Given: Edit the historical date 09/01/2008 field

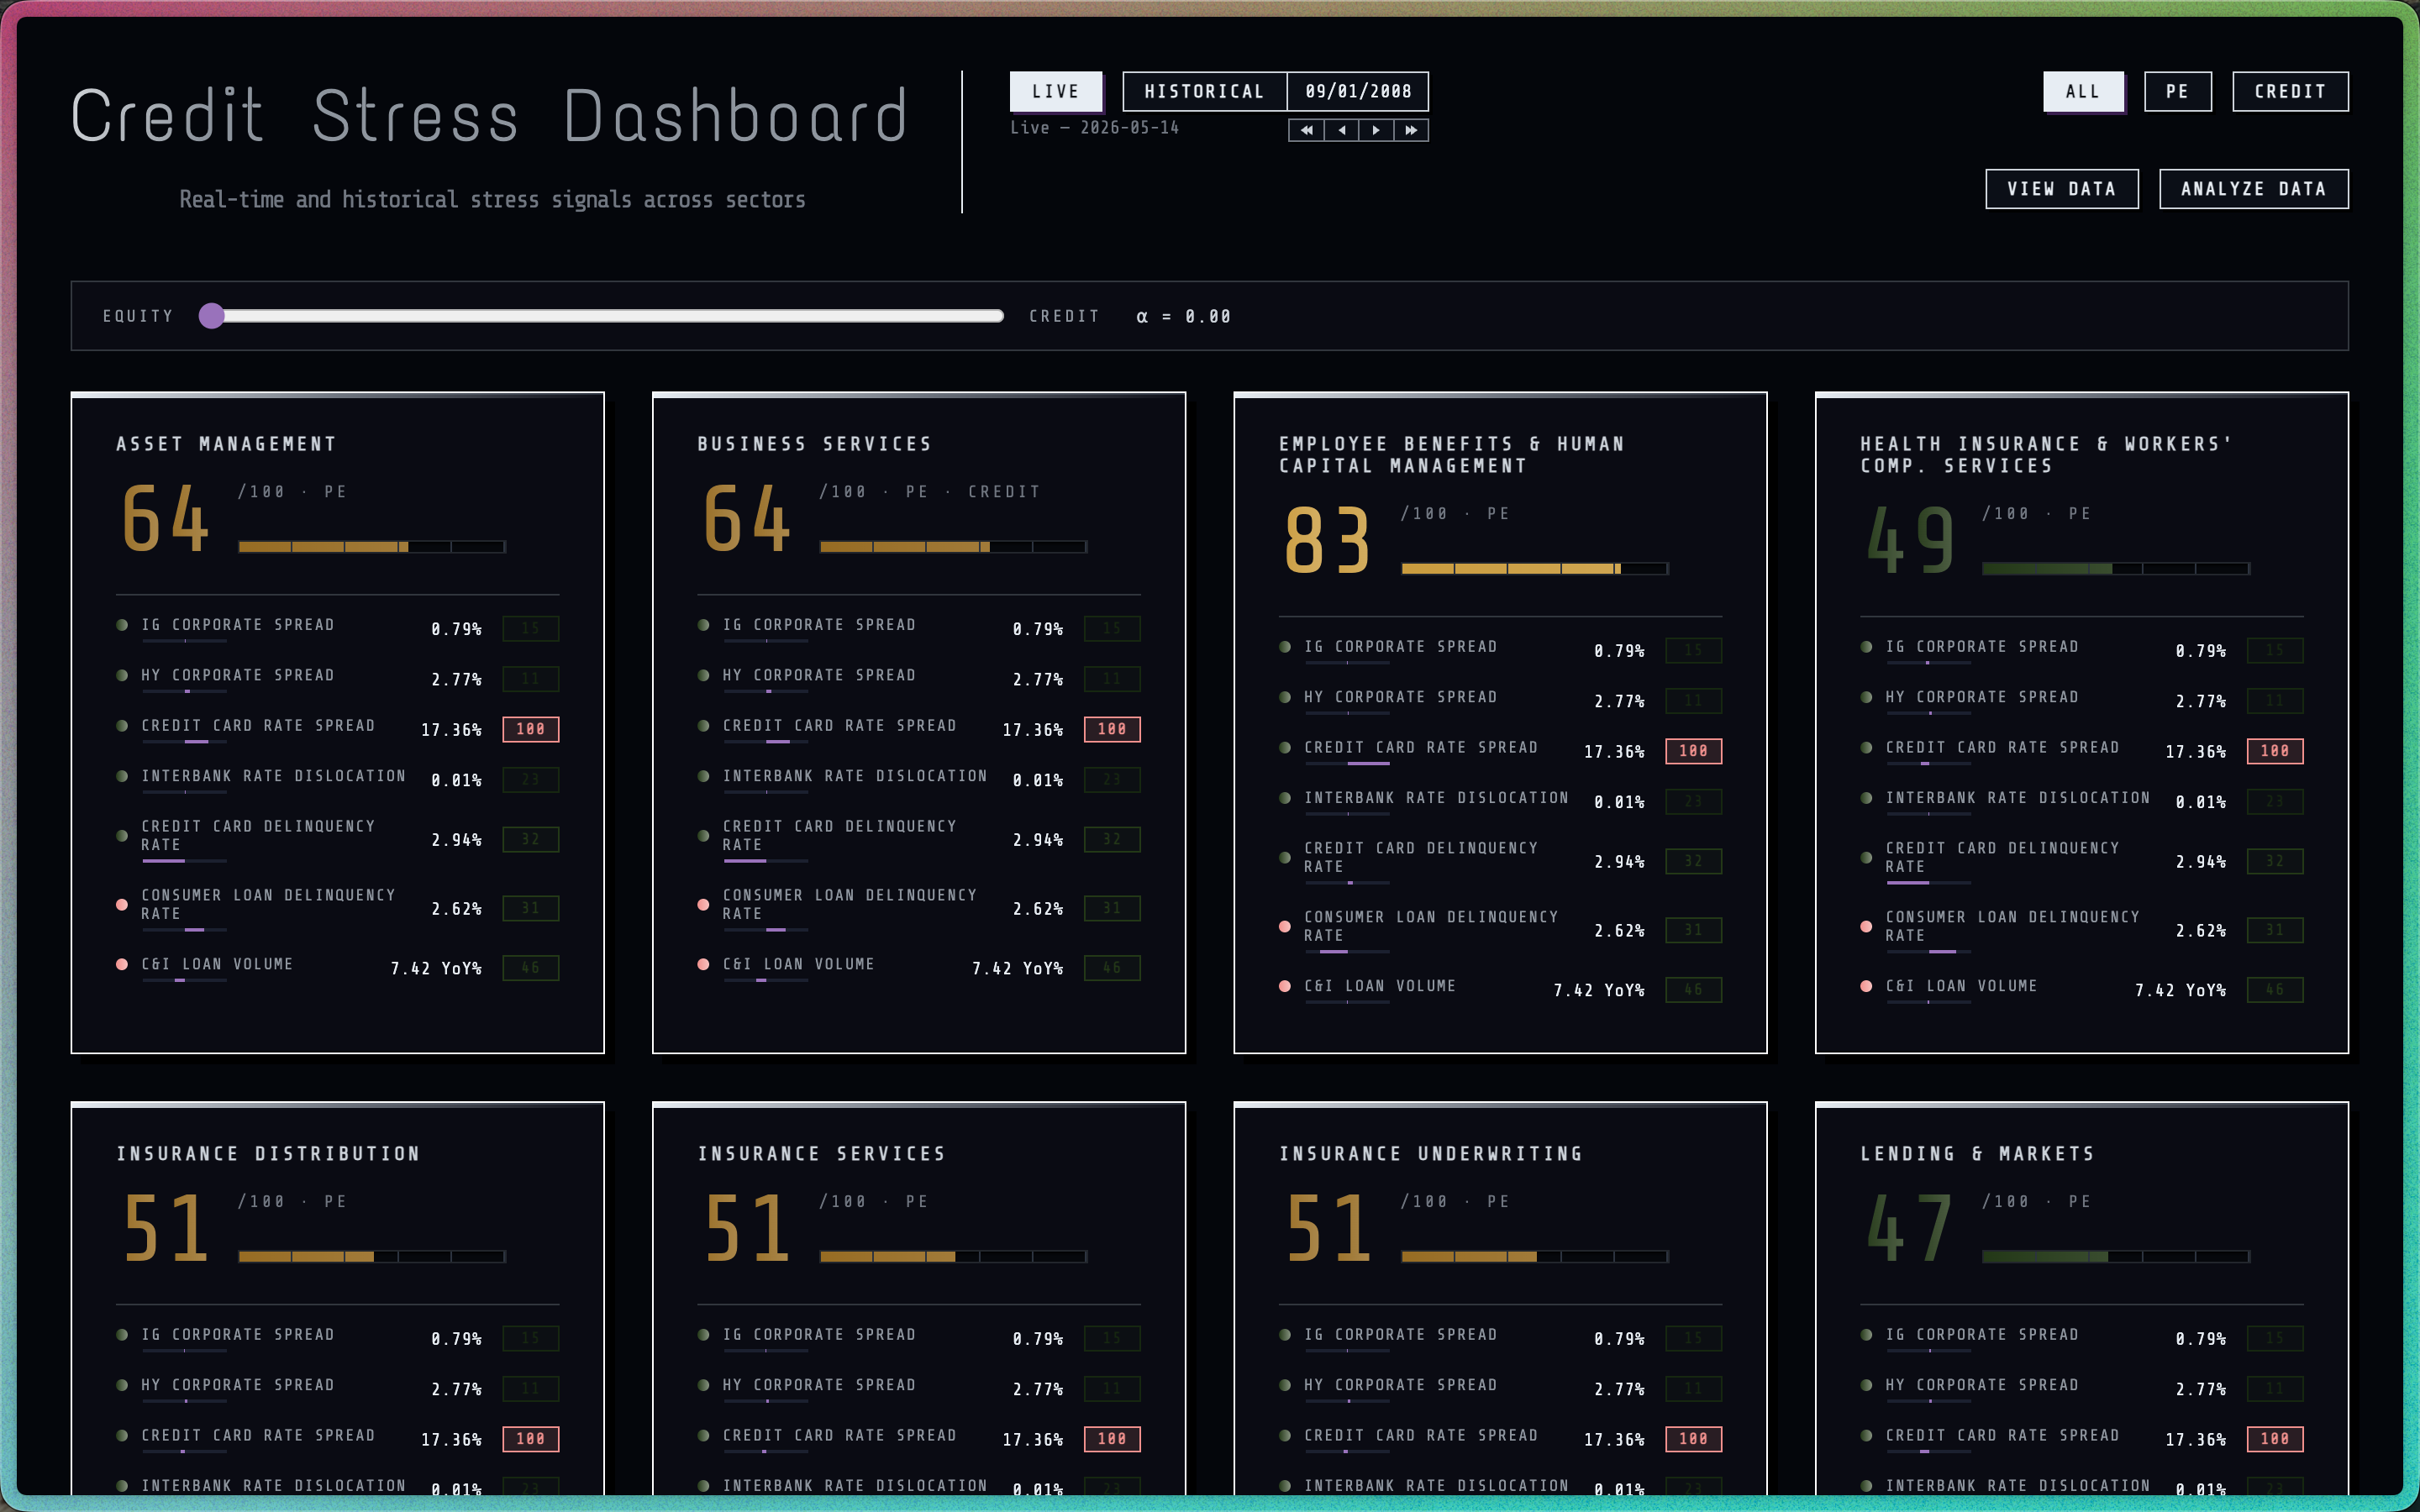Looking at the screenshot, I should [1358, 91].
